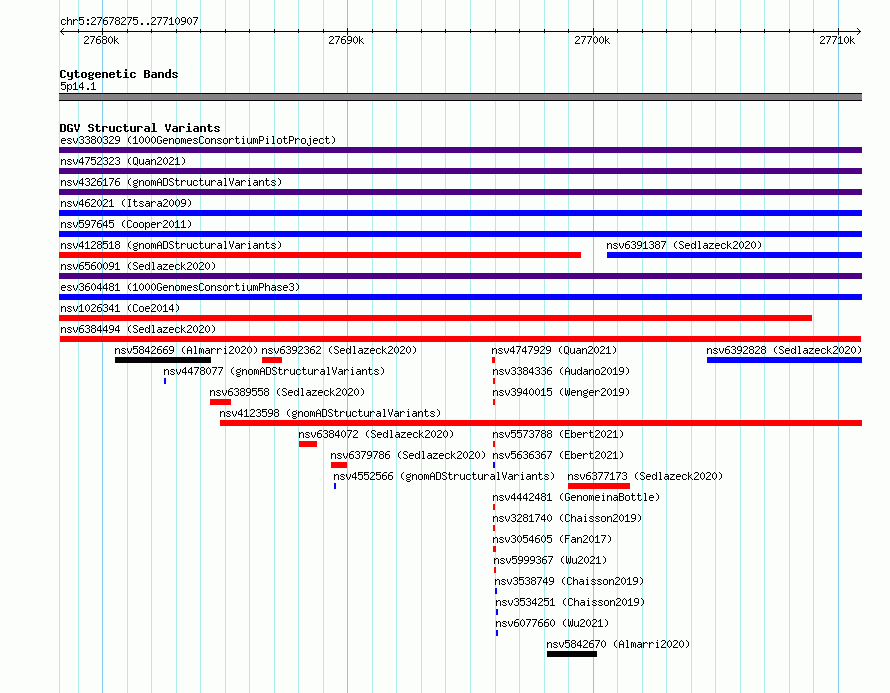Click nsv462021 (Itsara2009) label
This screenshot has height=693, width=890.
(126, 203)
